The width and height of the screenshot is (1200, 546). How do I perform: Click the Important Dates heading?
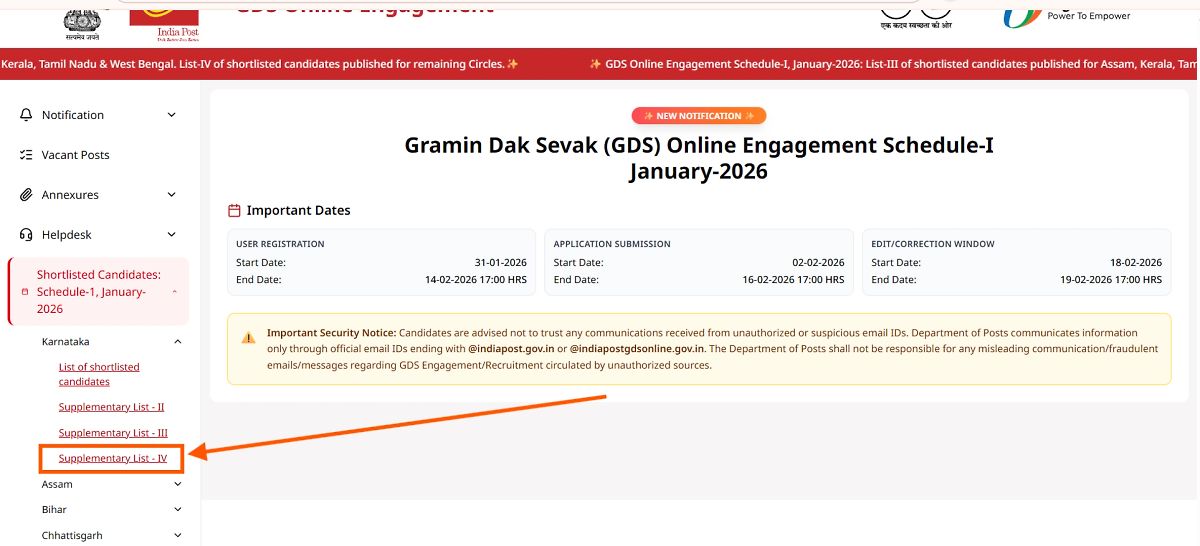click(x=299, y=211)
